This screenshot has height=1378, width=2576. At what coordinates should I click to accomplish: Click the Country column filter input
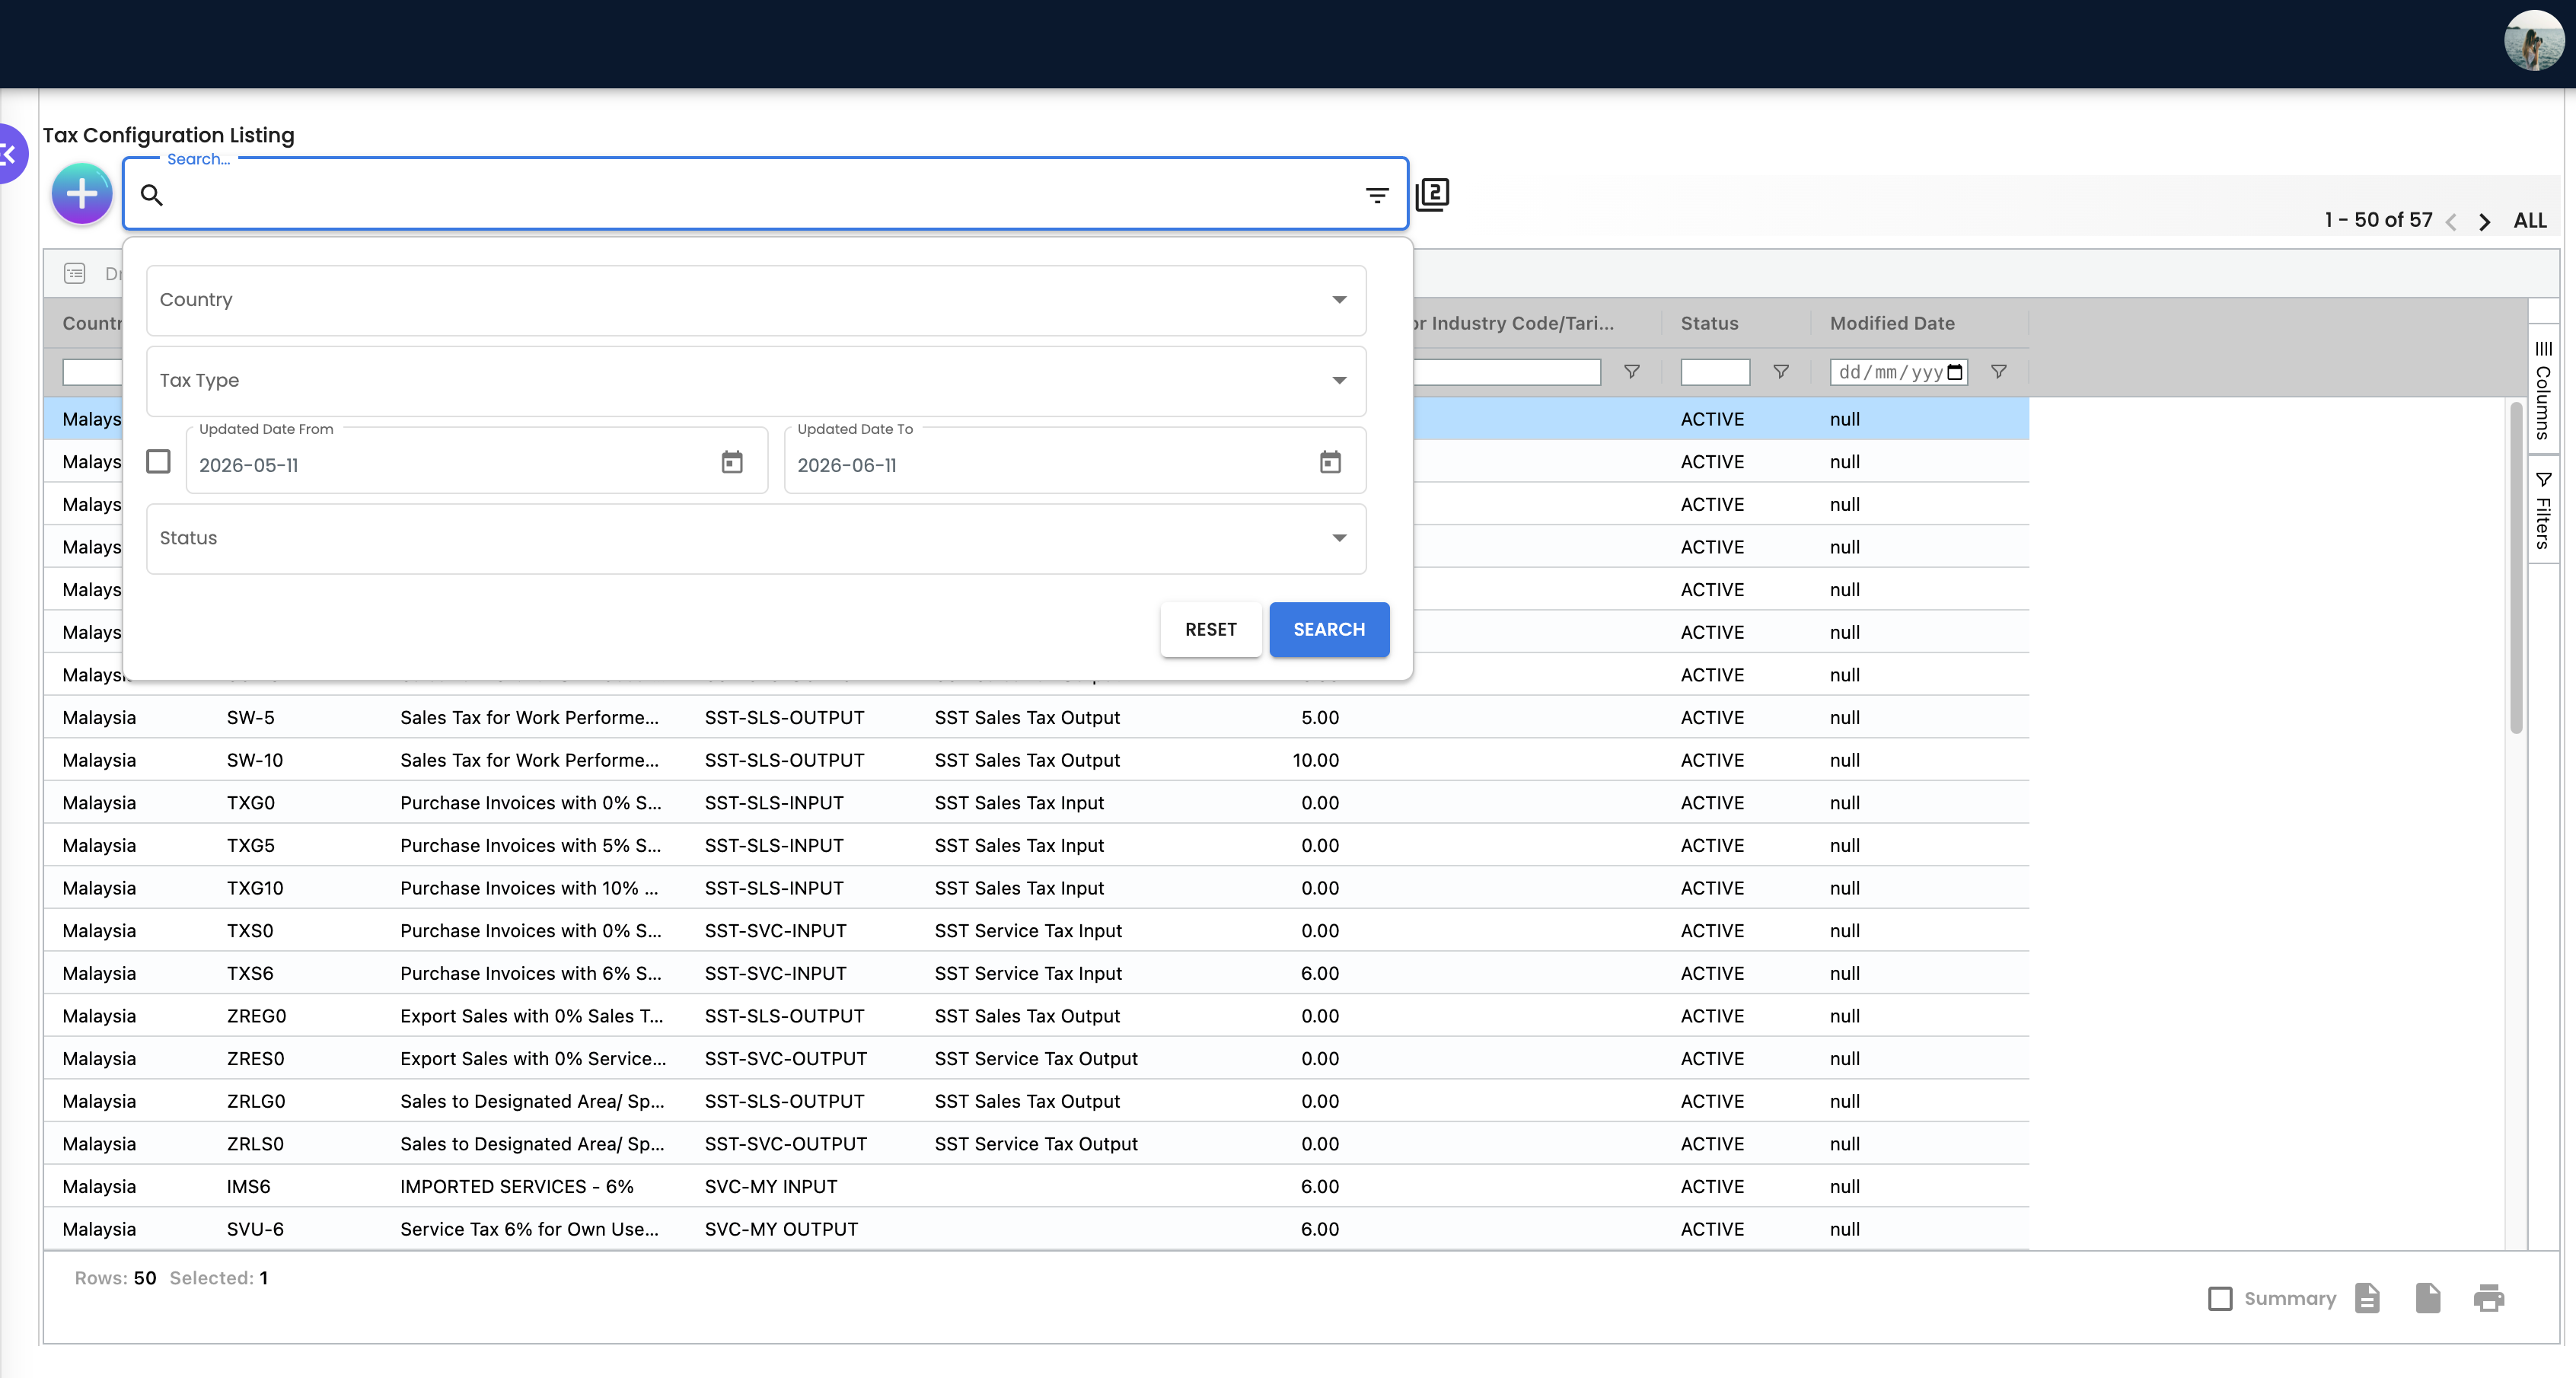92,372
